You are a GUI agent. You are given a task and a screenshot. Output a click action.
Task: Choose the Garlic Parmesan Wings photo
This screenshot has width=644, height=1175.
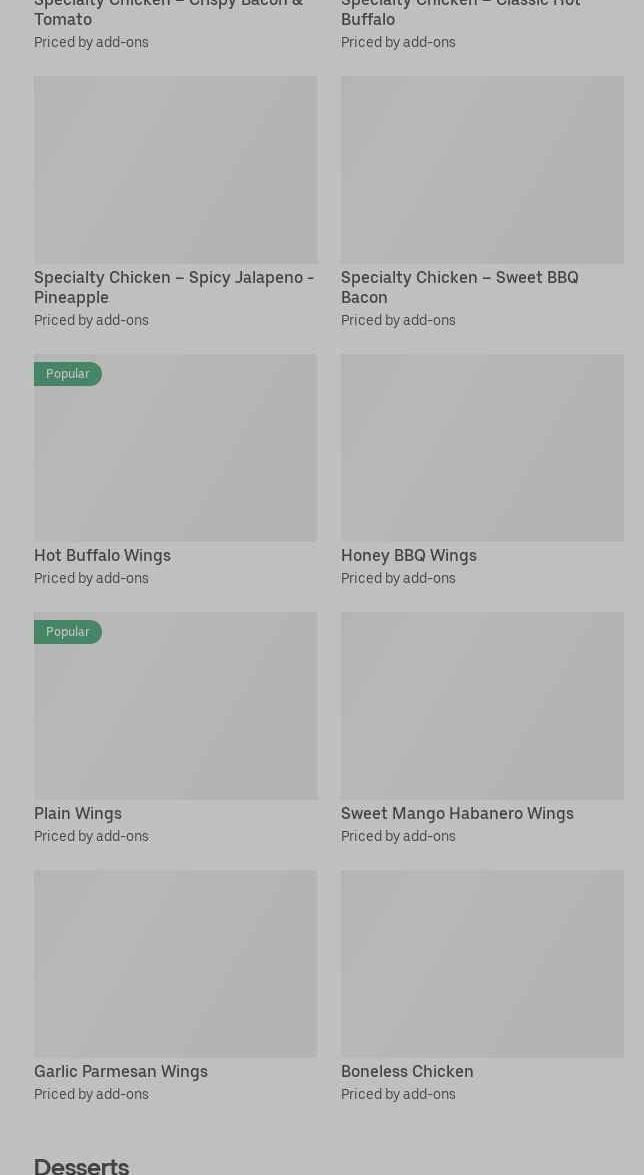point(175,963)
